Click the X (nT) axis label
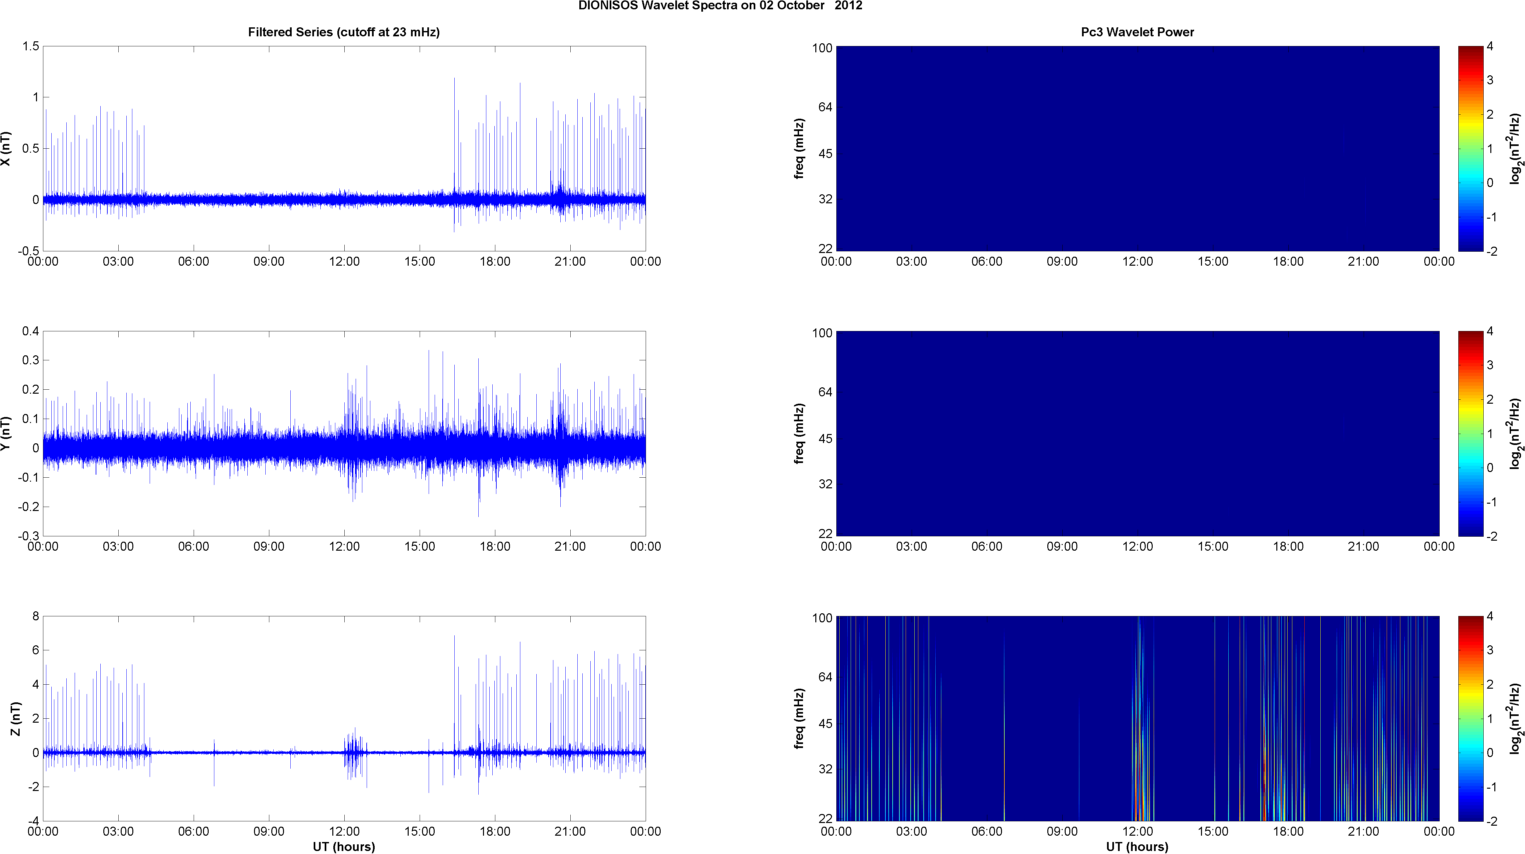 pos(7,148)
